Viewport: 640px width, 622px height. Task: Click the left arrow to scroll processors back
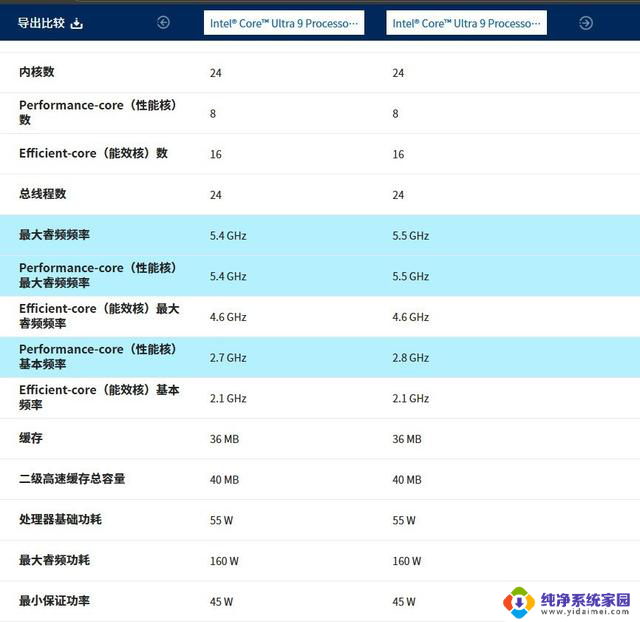click(x=164, y=23)
